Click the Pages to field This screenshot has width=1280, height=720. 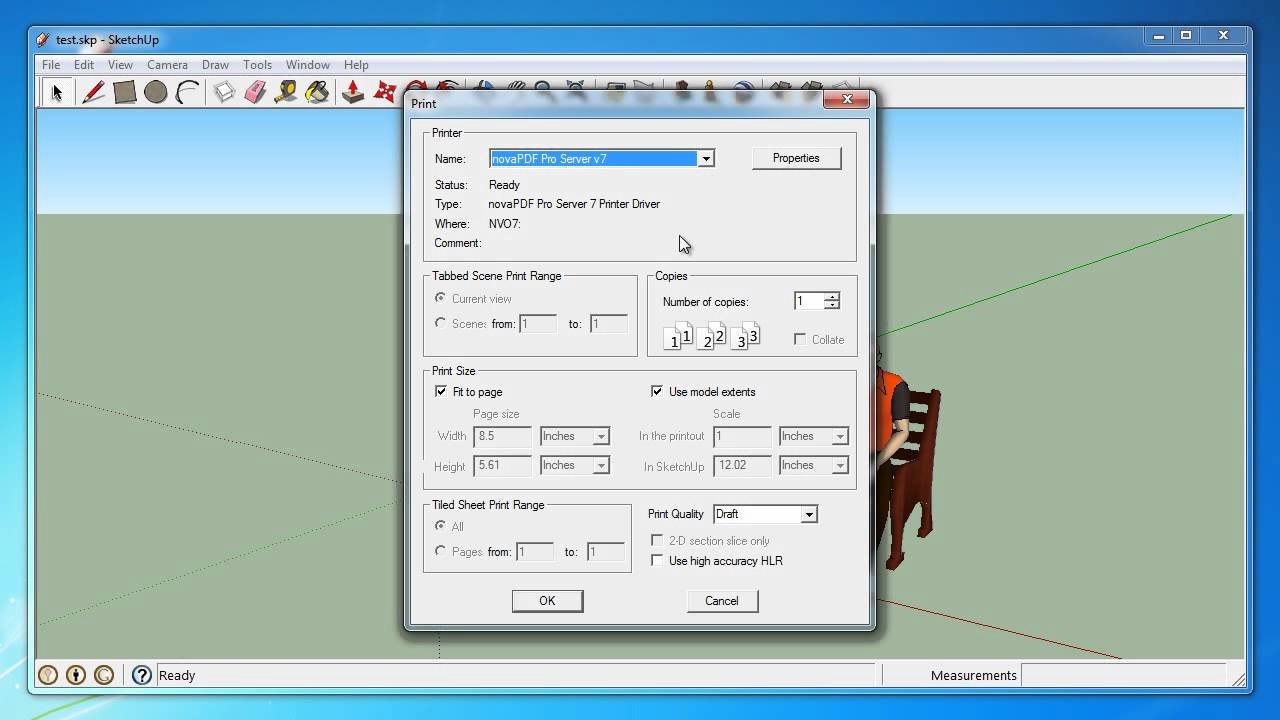(605, 551)
